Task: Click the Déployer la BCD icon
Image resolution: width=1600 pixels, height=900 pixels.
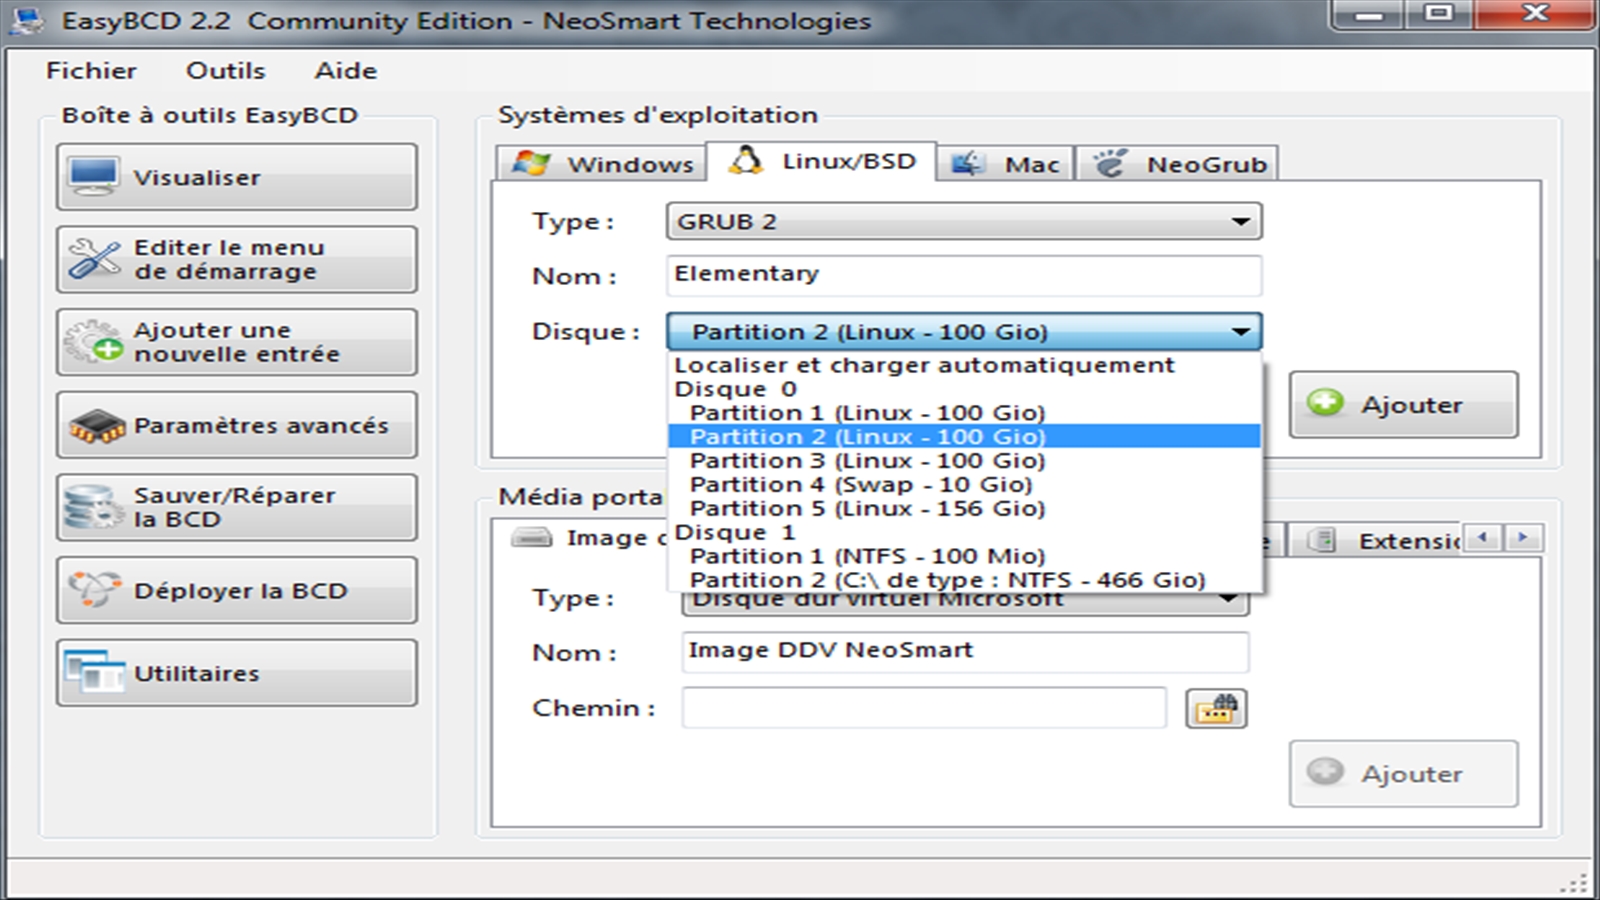Action: point(94,590)
